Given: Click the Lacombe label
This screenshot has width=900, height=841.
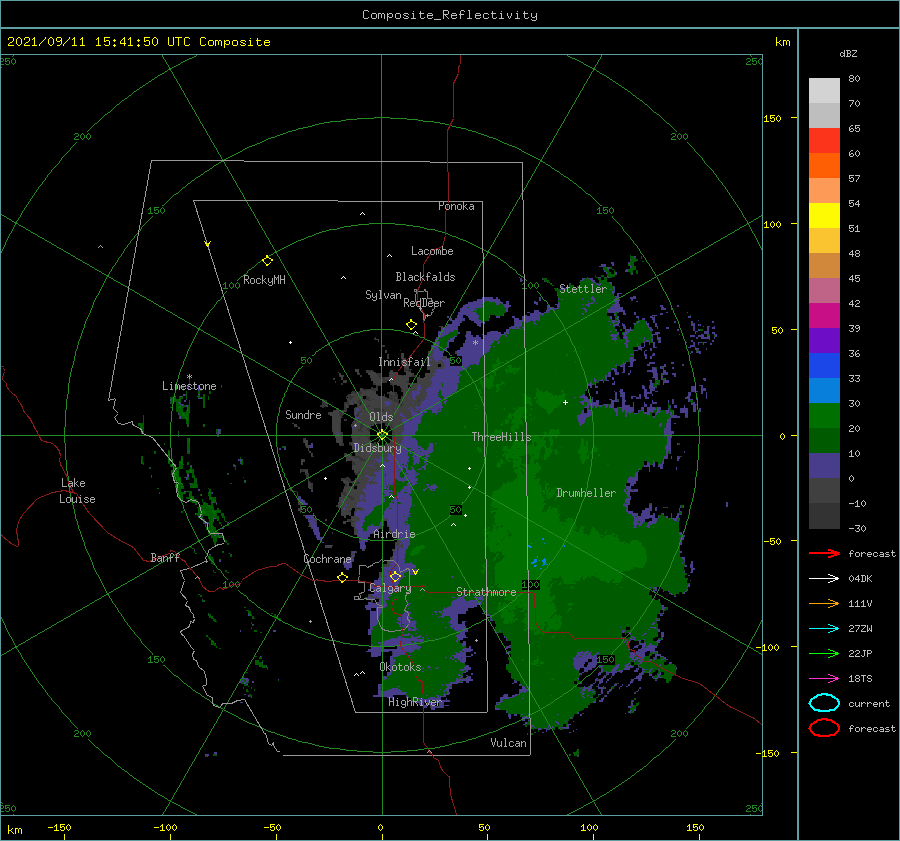Looking at the screenshot, I should tap(432, 251).
